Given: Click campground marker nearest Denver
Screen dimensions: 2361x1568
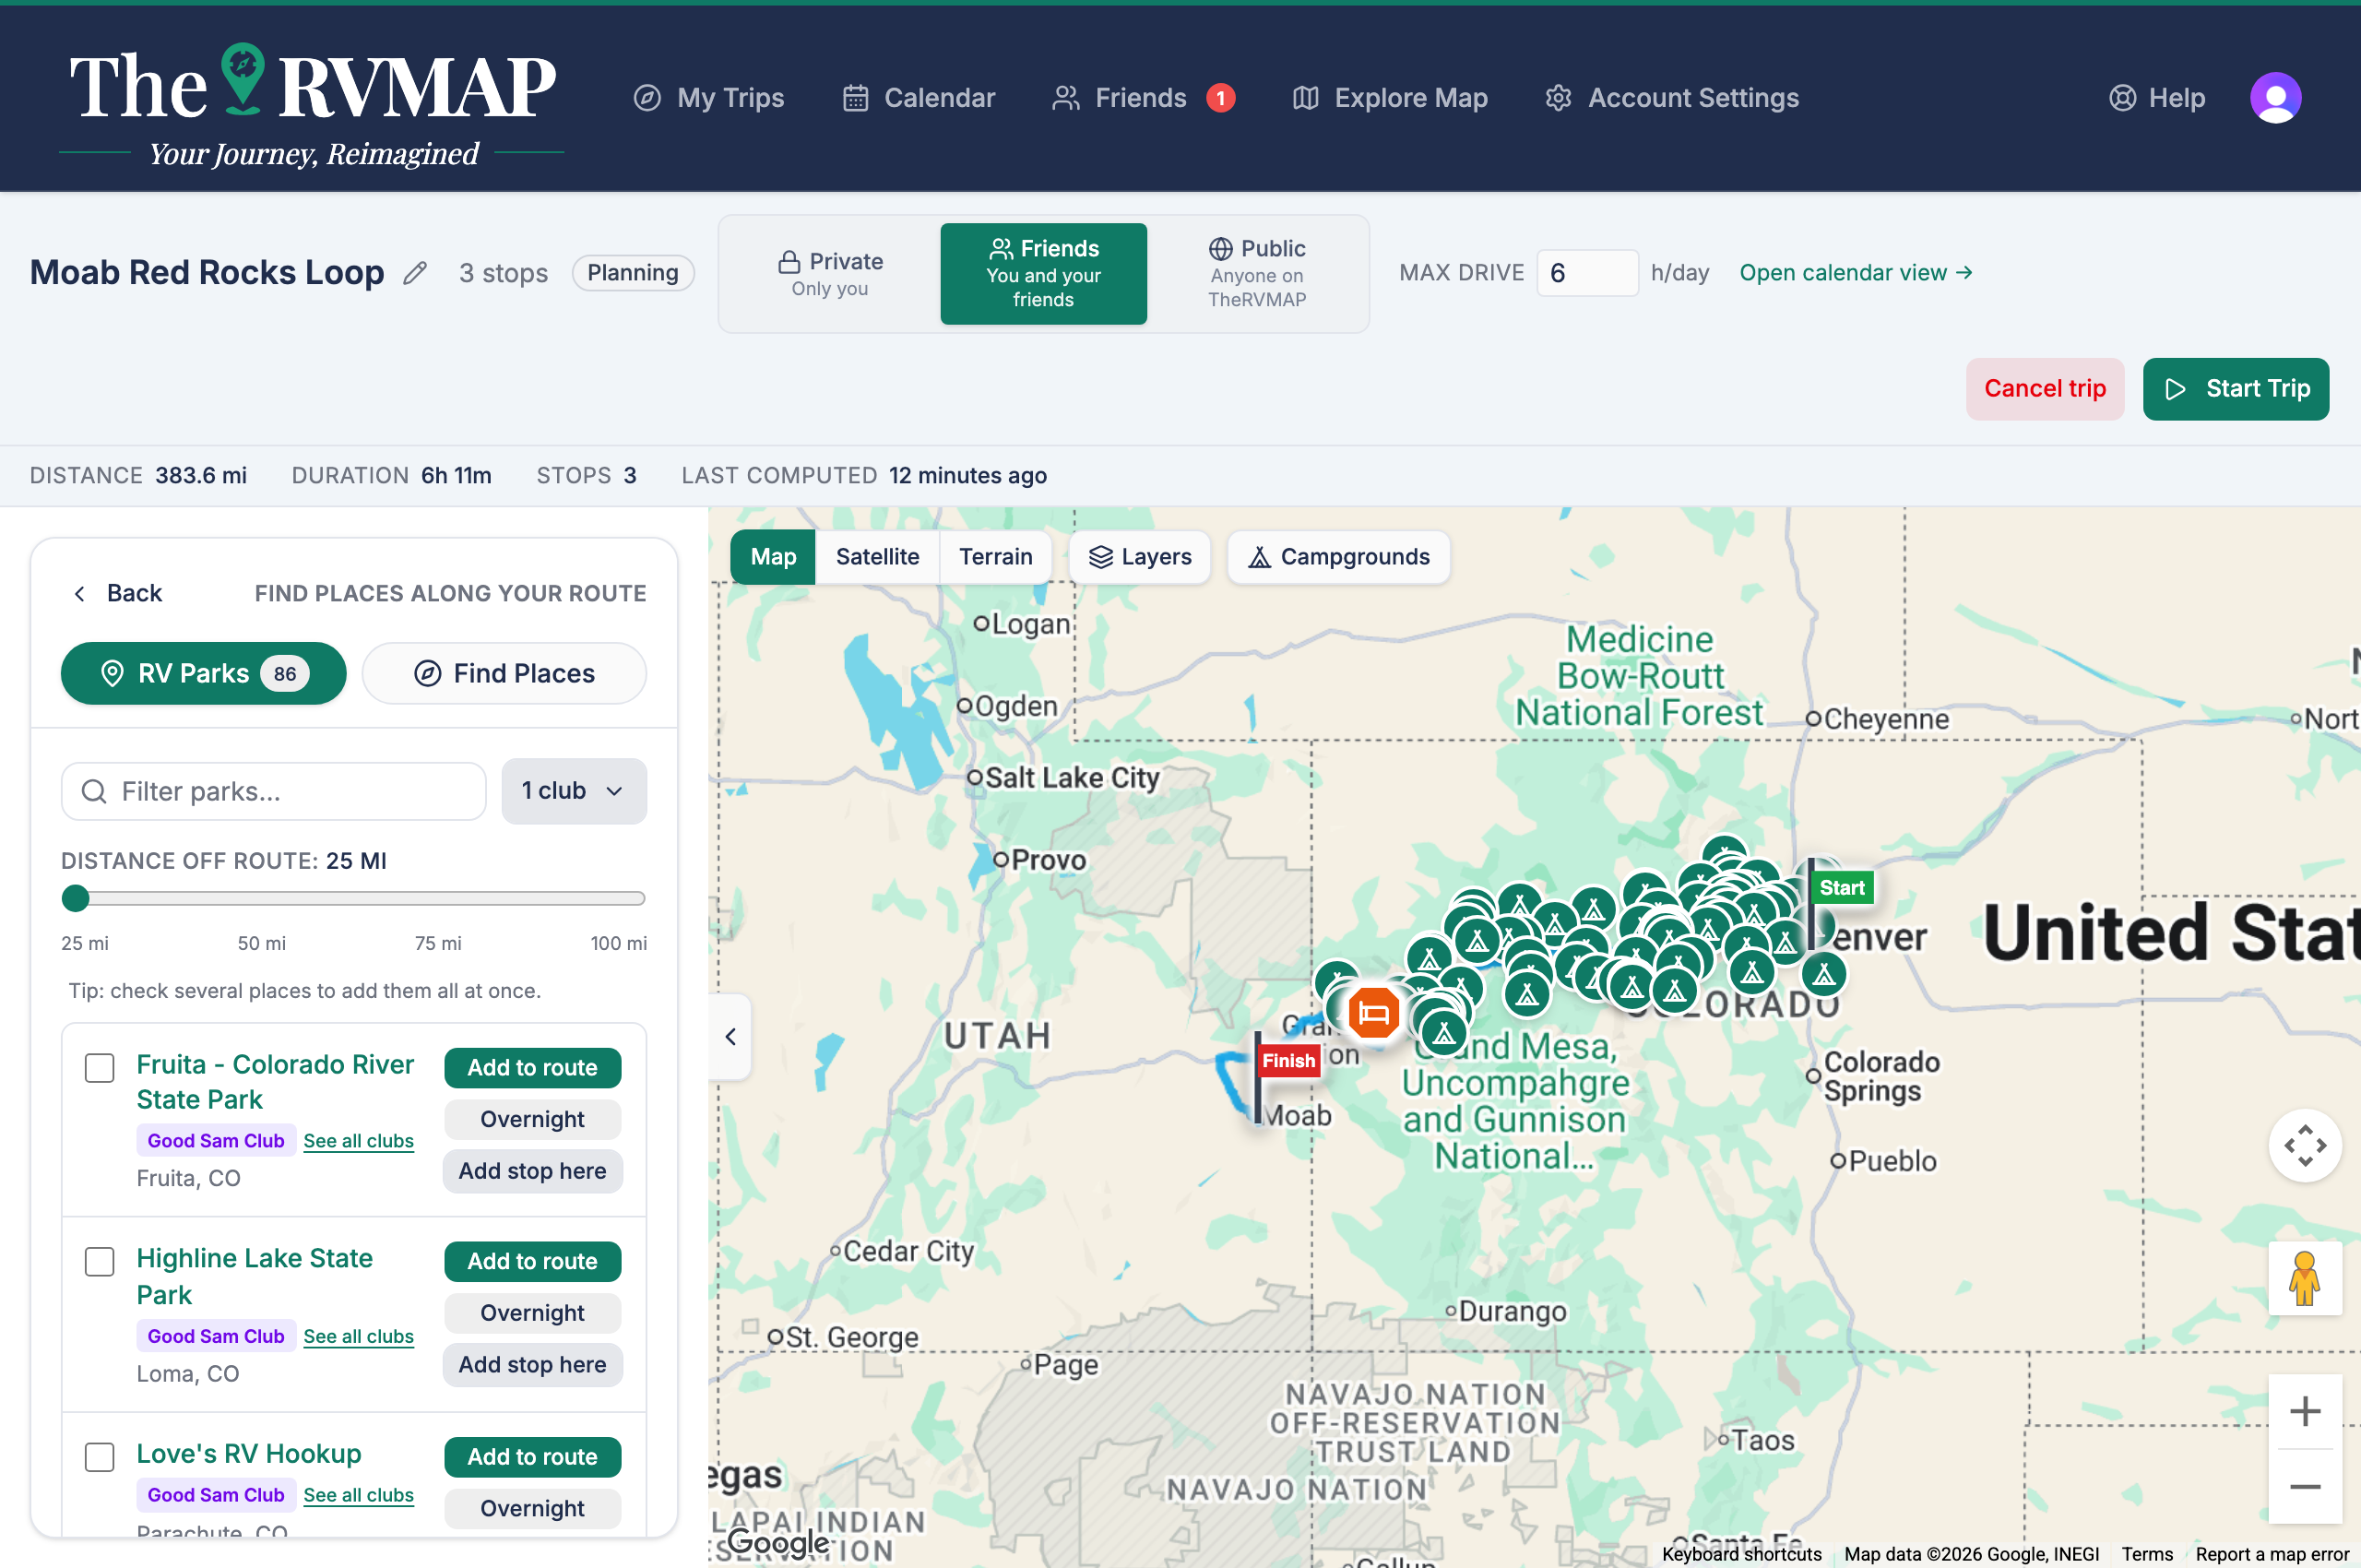Looking at the screenshot, I should click(x=1823, y=972).
